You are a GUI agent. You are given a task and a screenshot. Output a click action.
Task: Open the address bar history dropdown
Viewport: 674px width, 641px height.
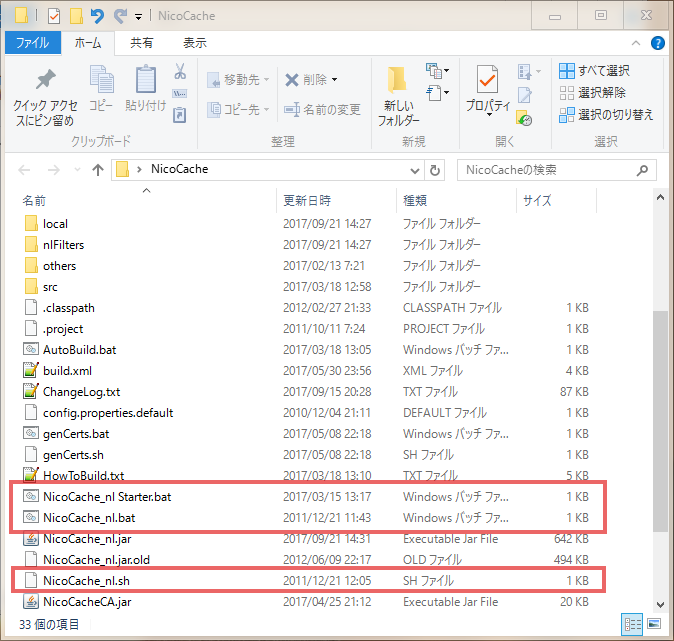415,171
